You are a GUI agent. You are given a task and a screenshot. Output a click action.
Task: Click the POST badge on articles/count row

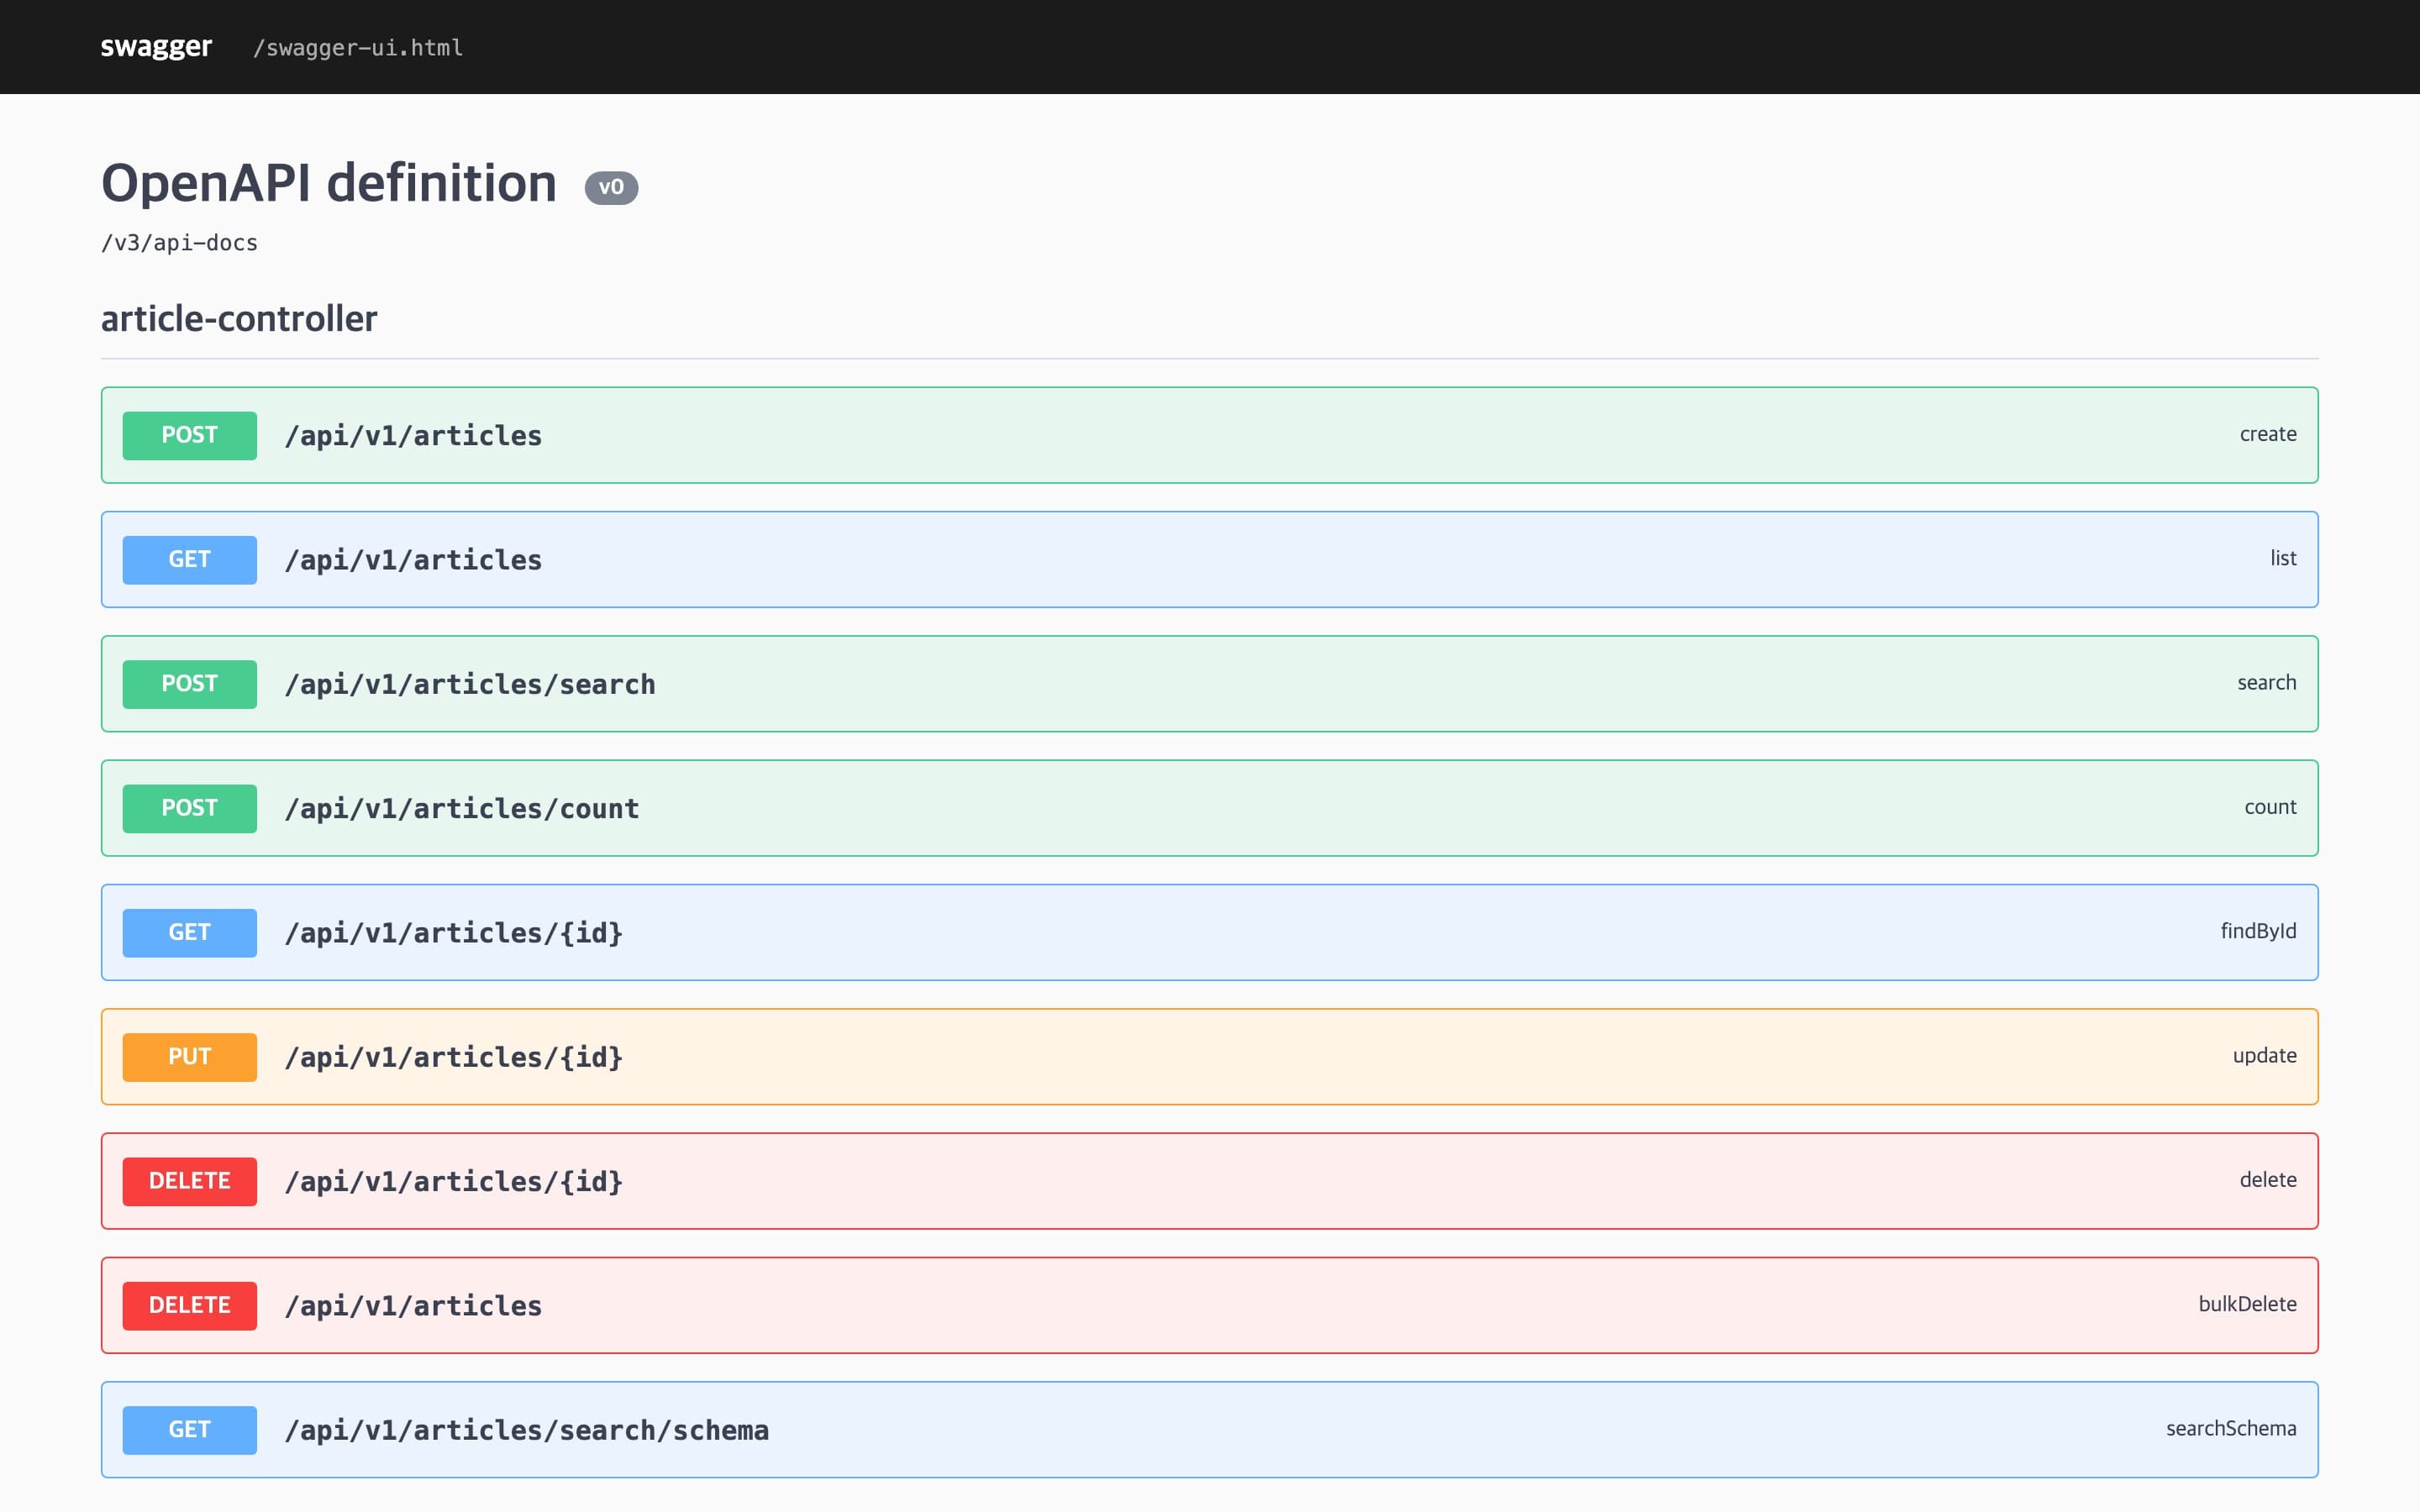pyautogui.click(x=189, y=808)
